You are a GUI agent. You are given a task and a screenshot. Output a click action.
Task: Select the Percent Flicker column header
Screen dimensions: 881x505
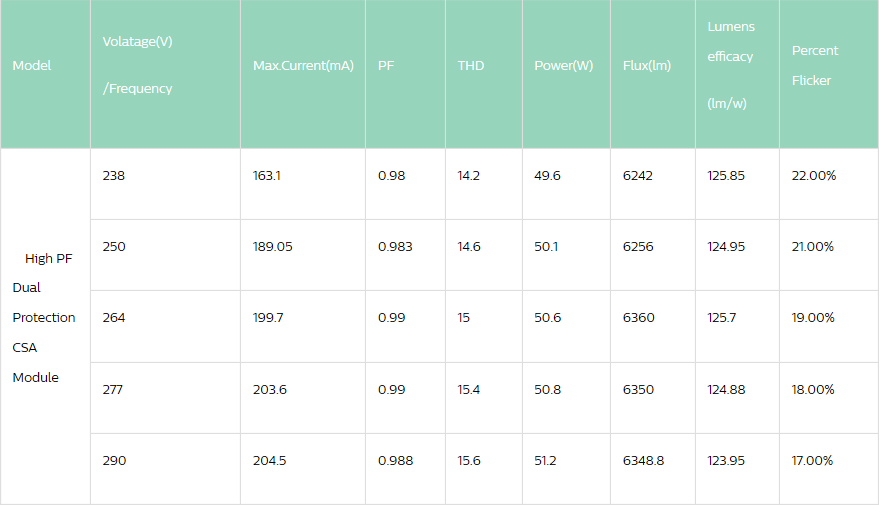814,65
